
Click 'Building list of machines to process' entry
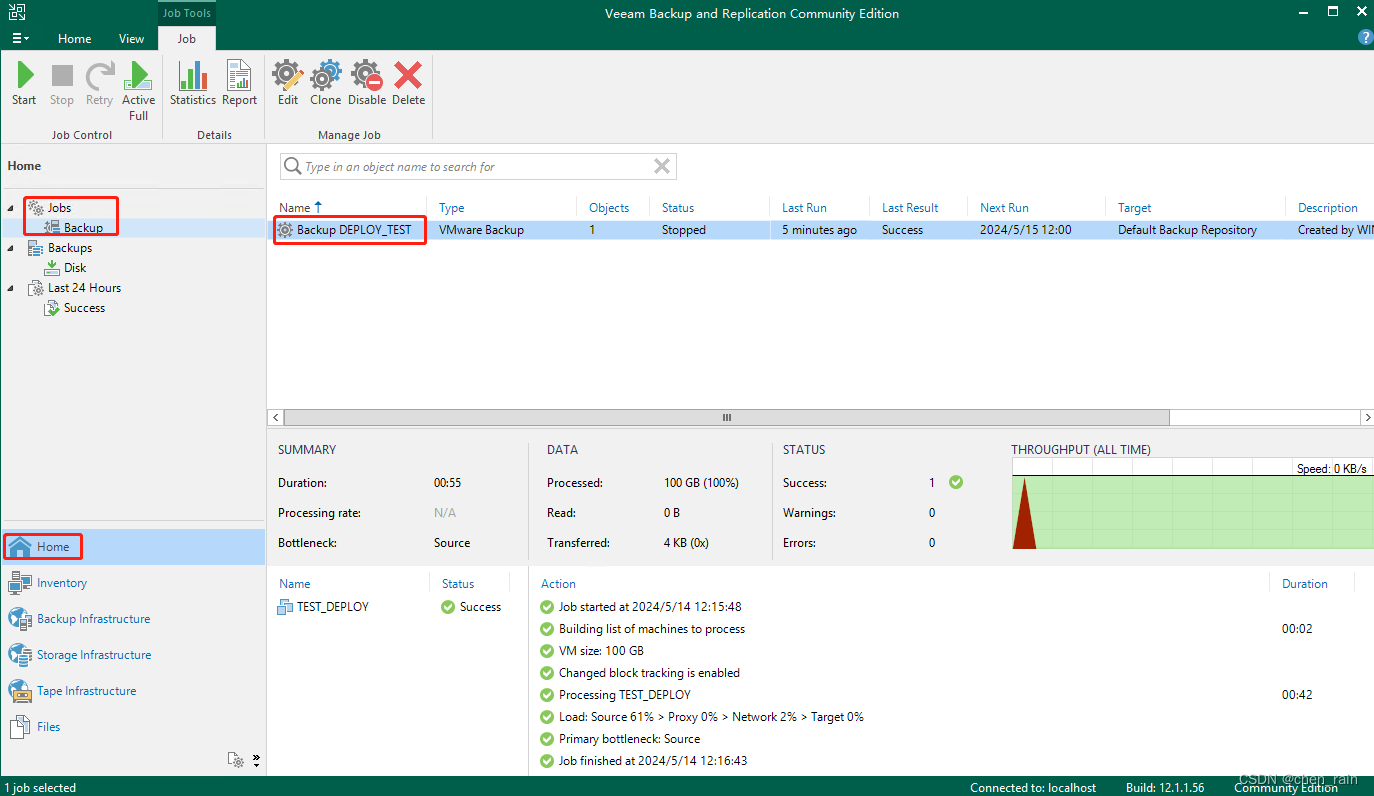click(x=652, y=629)
